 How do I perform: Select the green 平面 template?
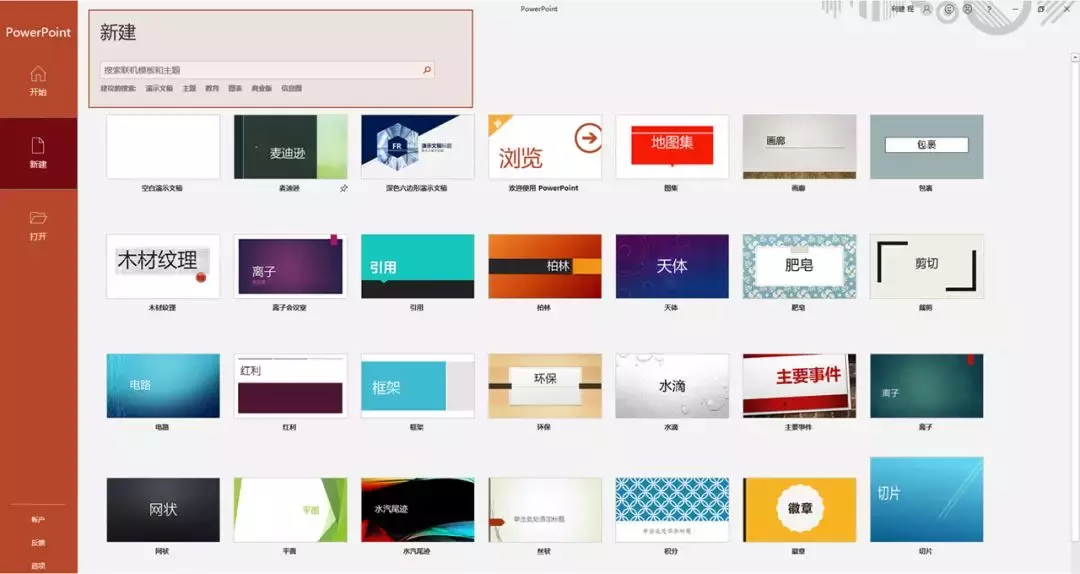coord(291,510)
